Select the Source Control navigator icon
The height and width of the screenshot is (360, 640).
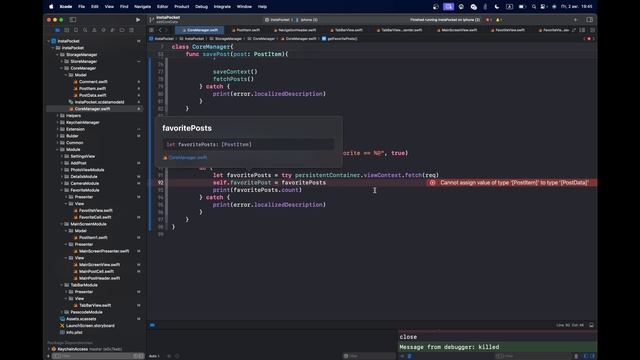pyautogui.click(x=67, y=30)
